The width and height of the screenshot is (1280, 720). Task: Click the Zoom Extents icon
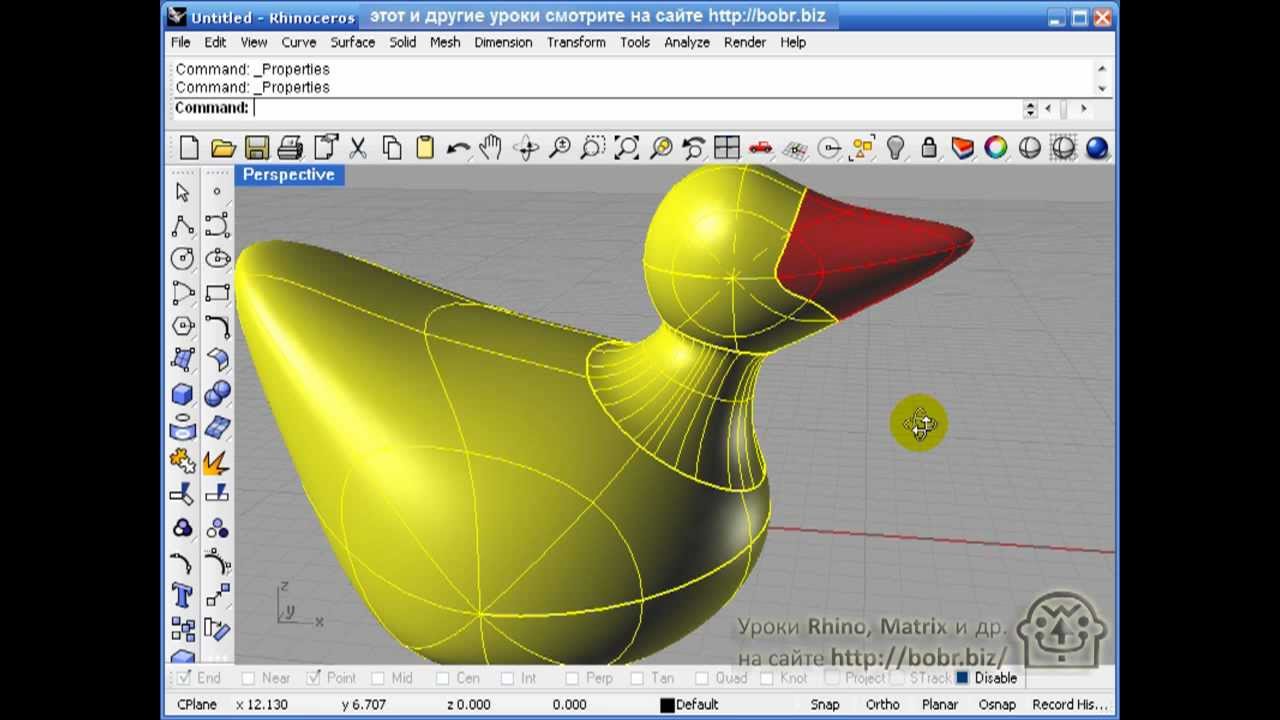[627, 148]
